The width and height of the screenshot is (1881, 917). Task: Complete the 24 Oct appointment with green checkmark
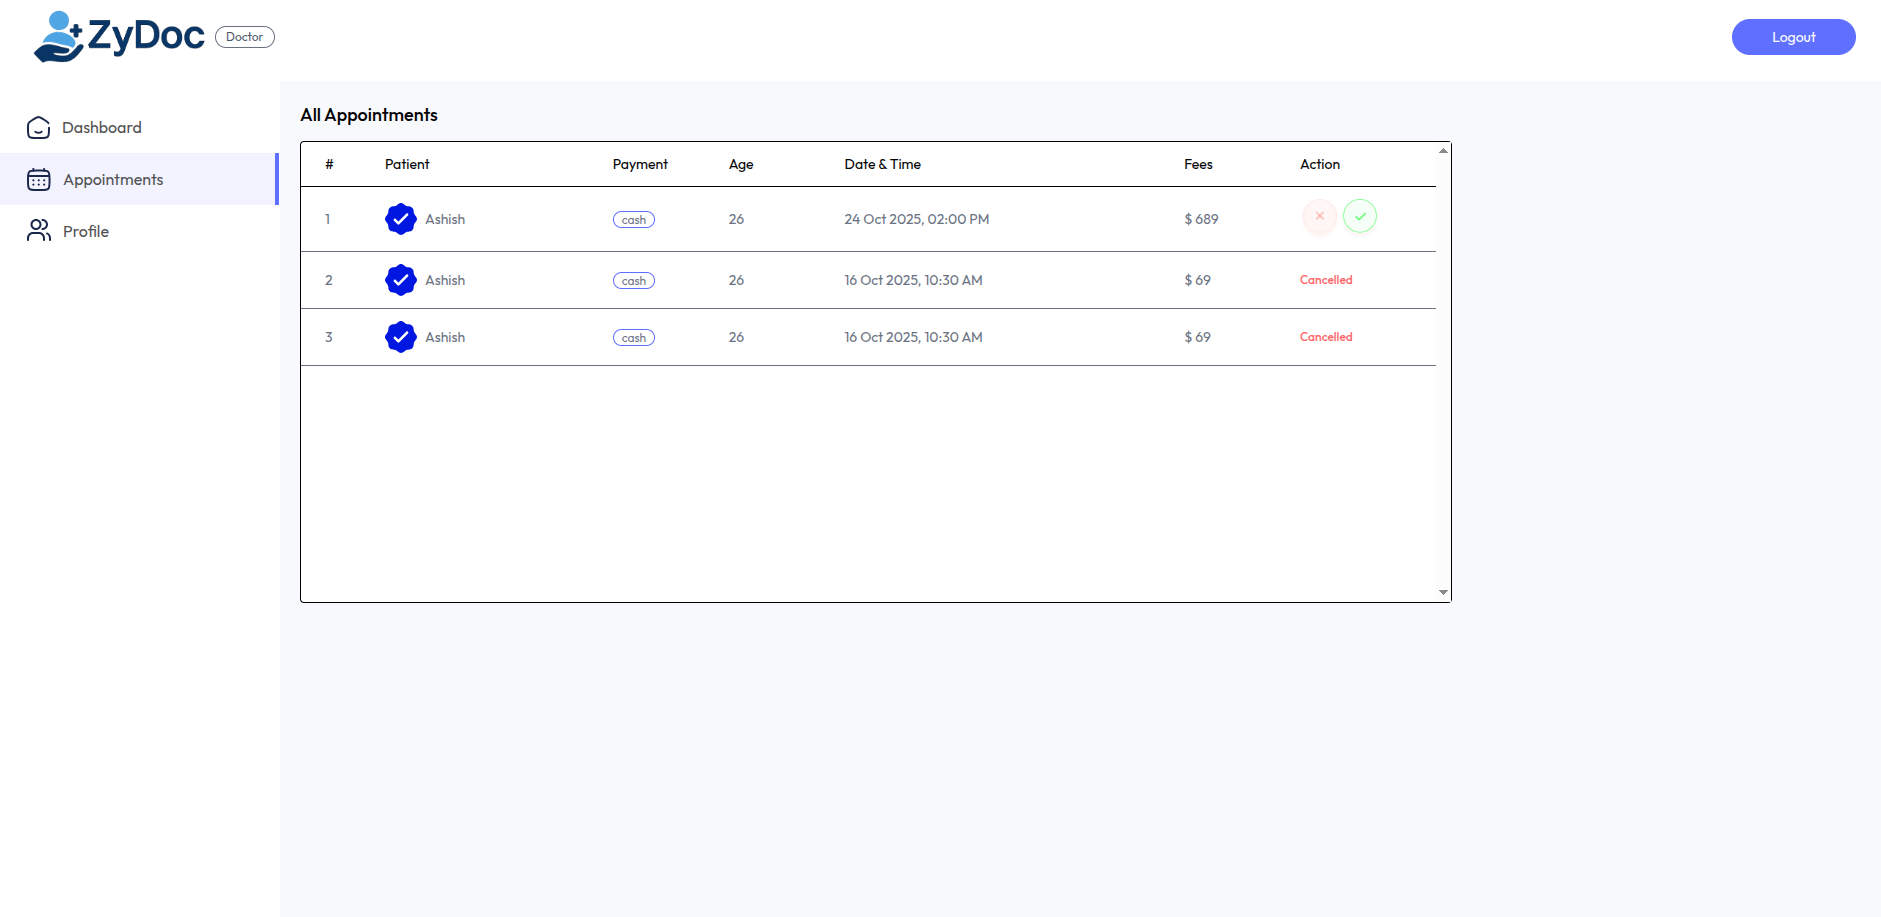tap(1359, 216)
